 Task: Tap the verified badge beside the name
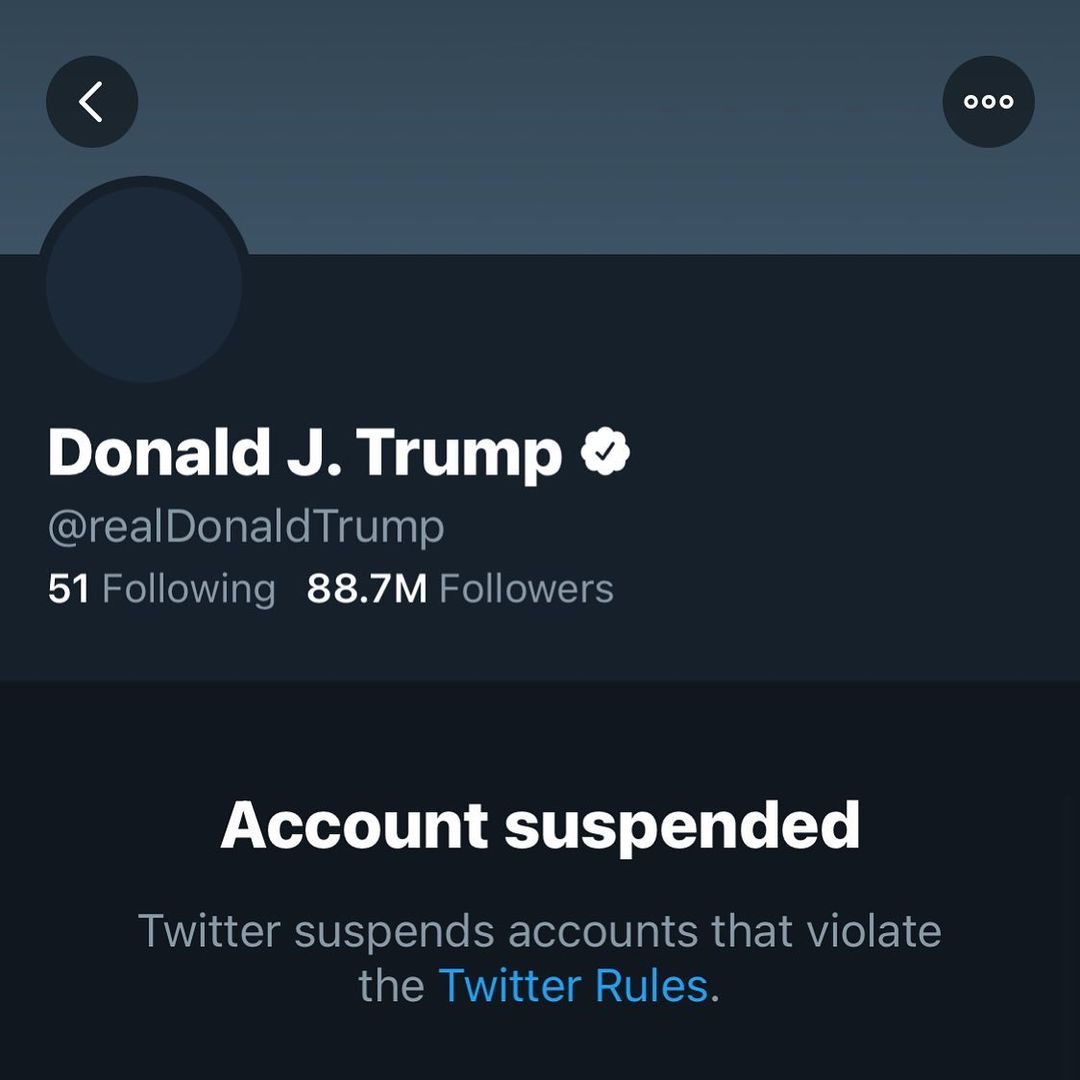click(606, 453)
